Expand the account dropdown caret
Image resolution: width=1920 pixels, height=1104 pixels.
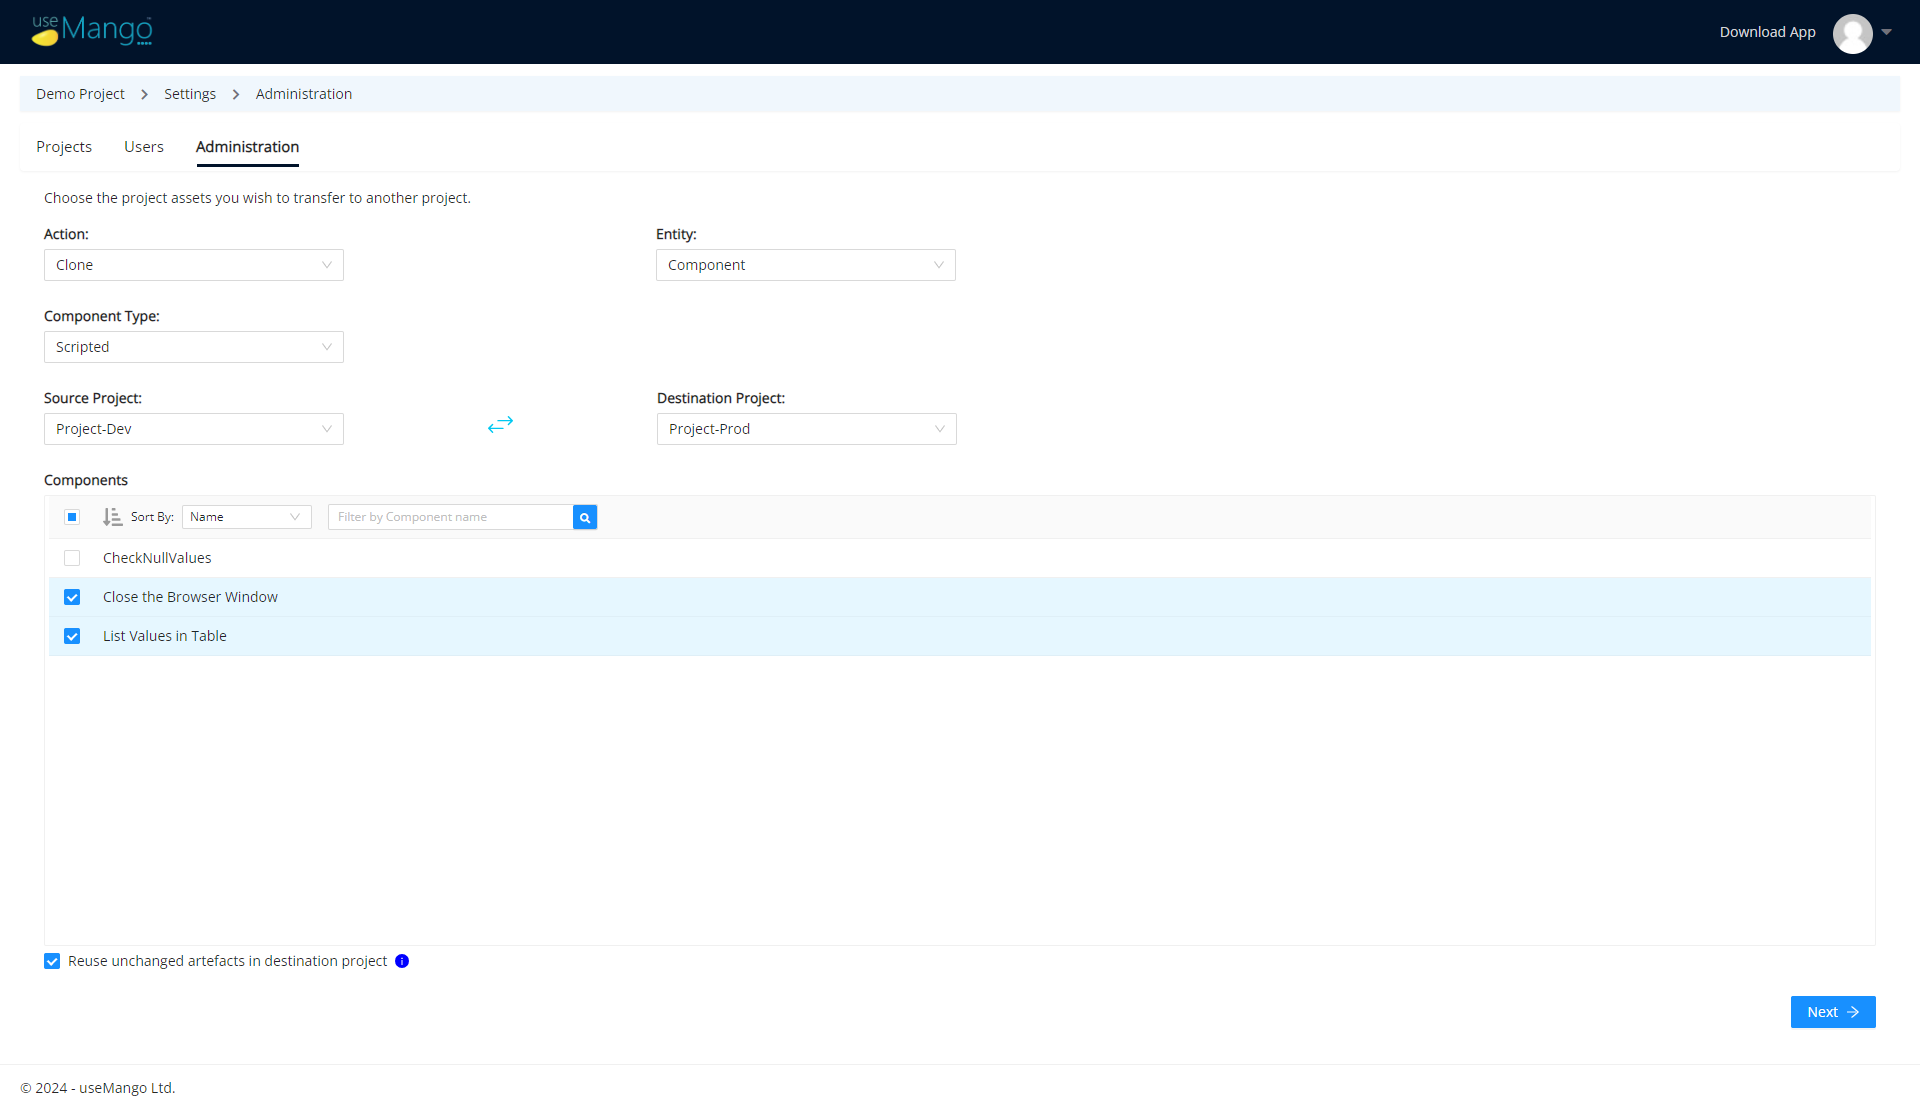point(1886,32)
